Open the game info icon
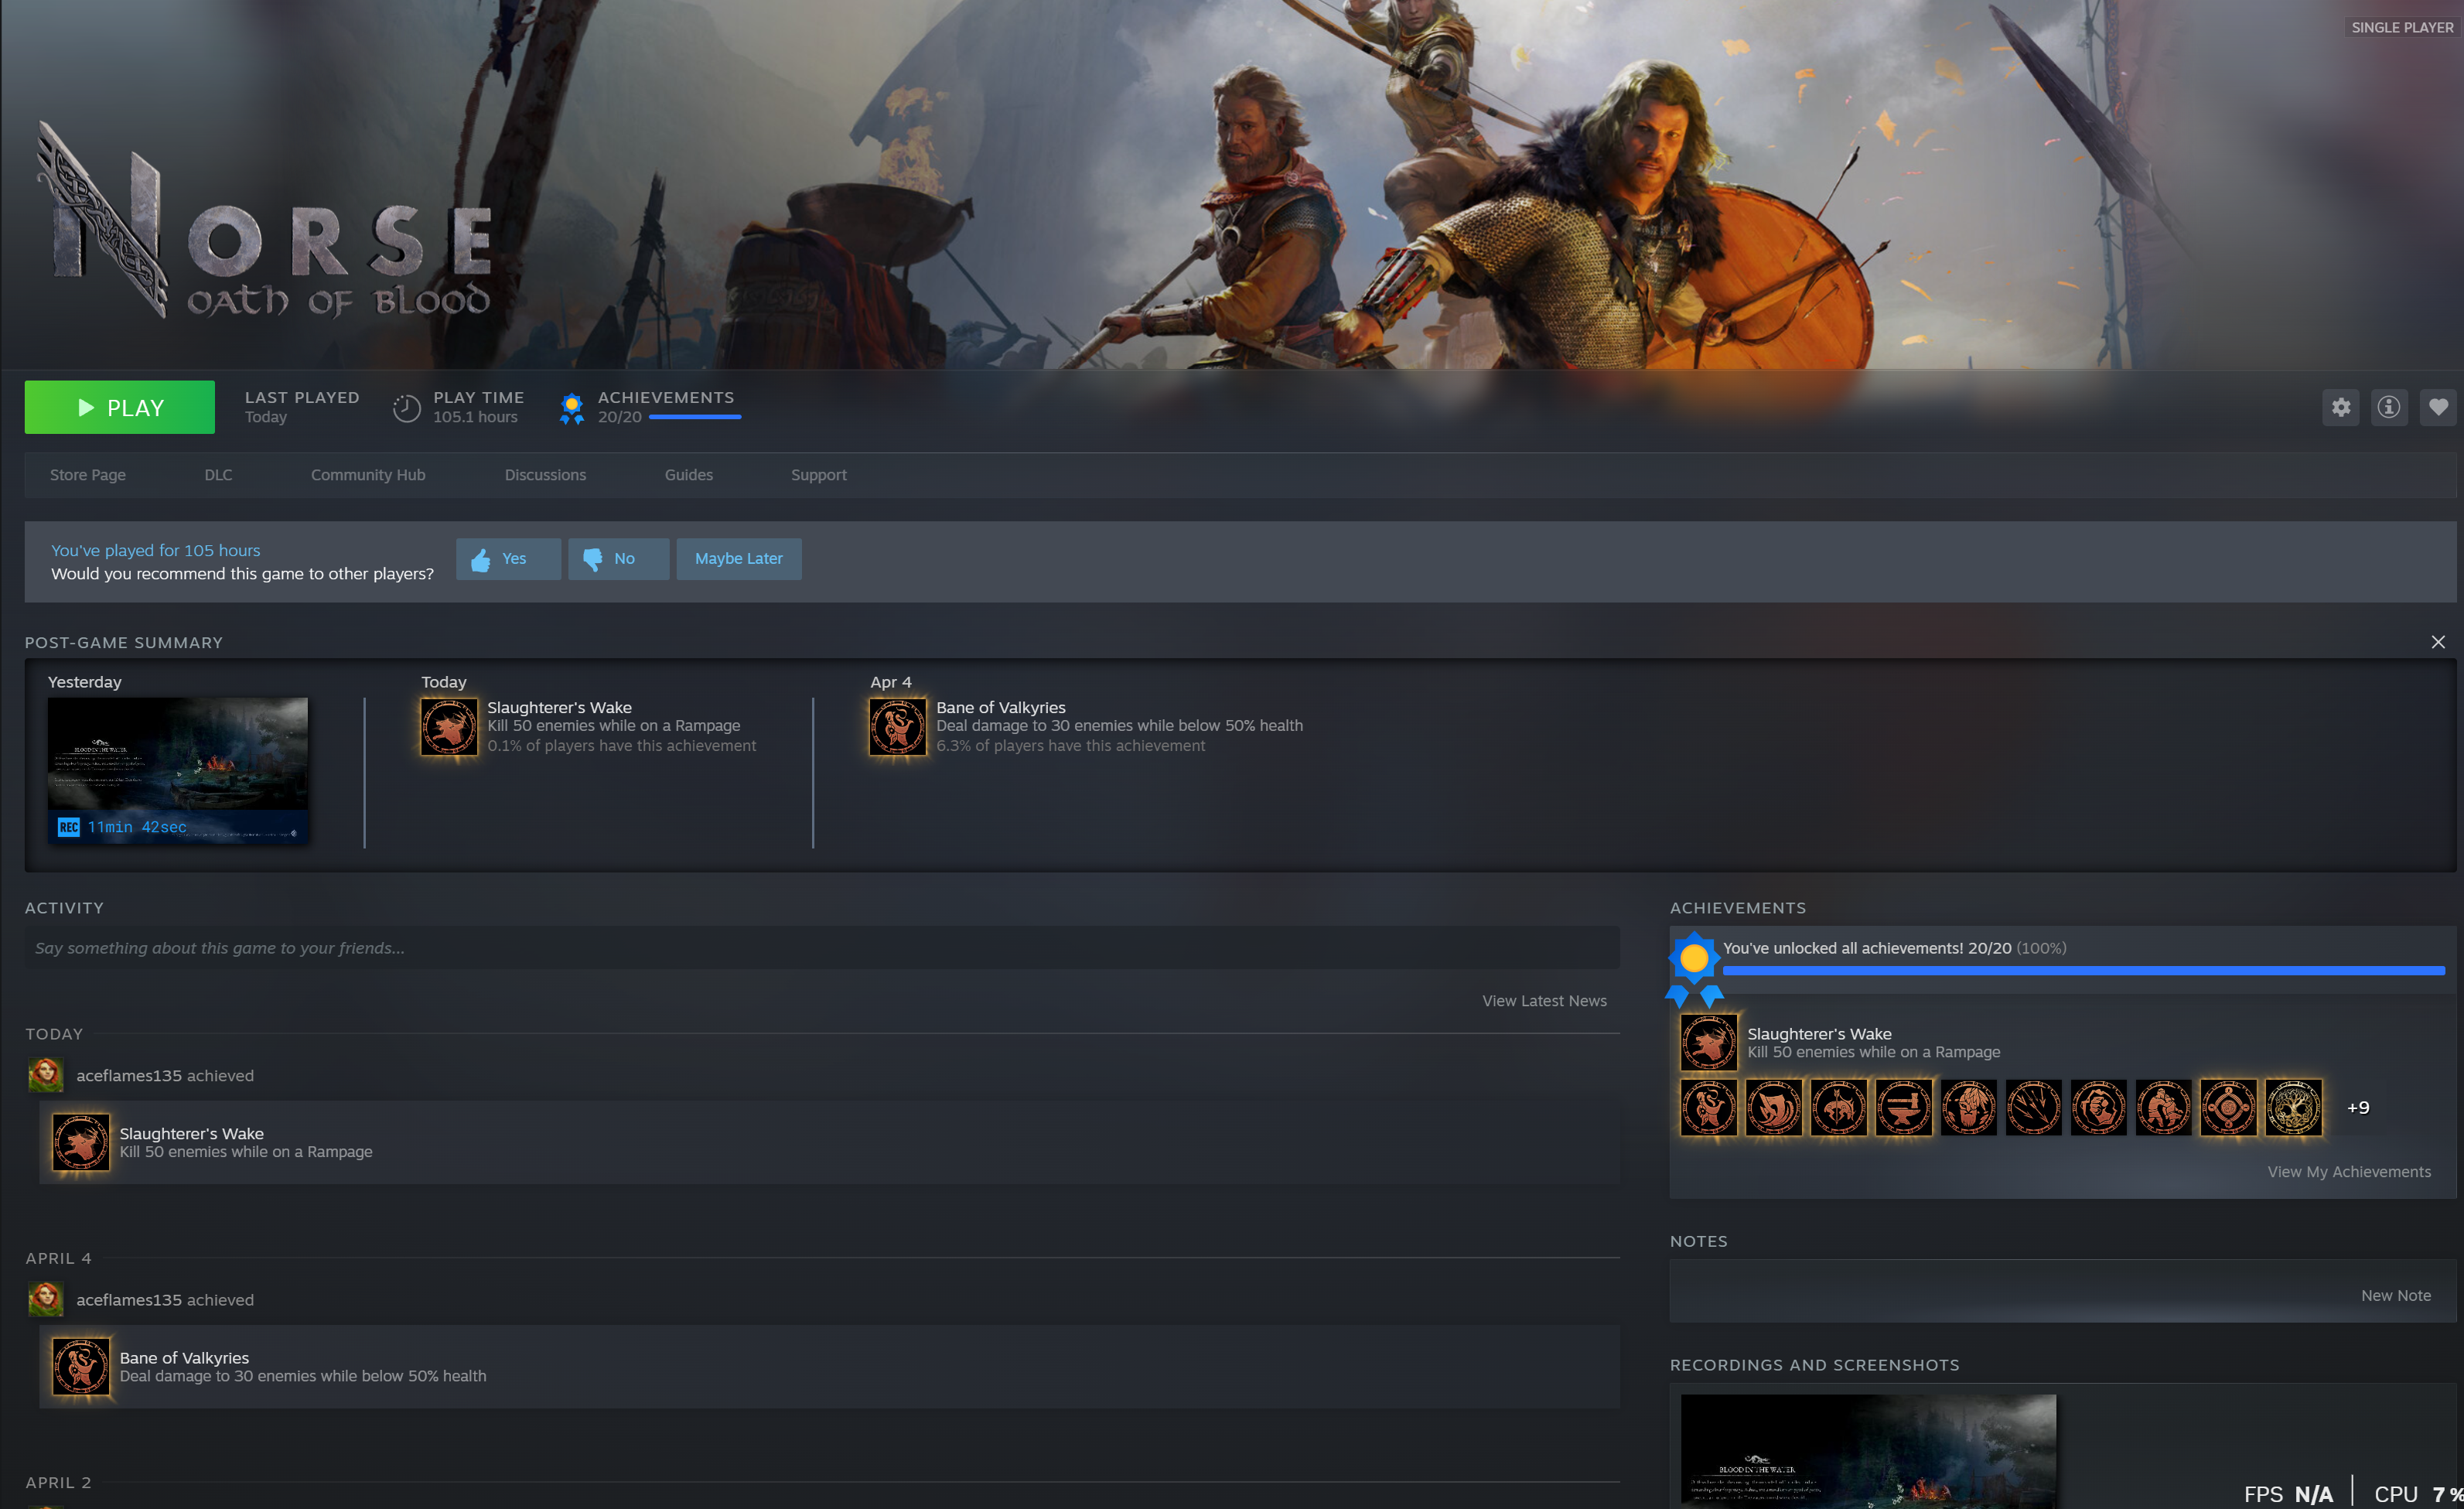The height and width of the screenshot is (1509, 2464). pos(2389,407)
